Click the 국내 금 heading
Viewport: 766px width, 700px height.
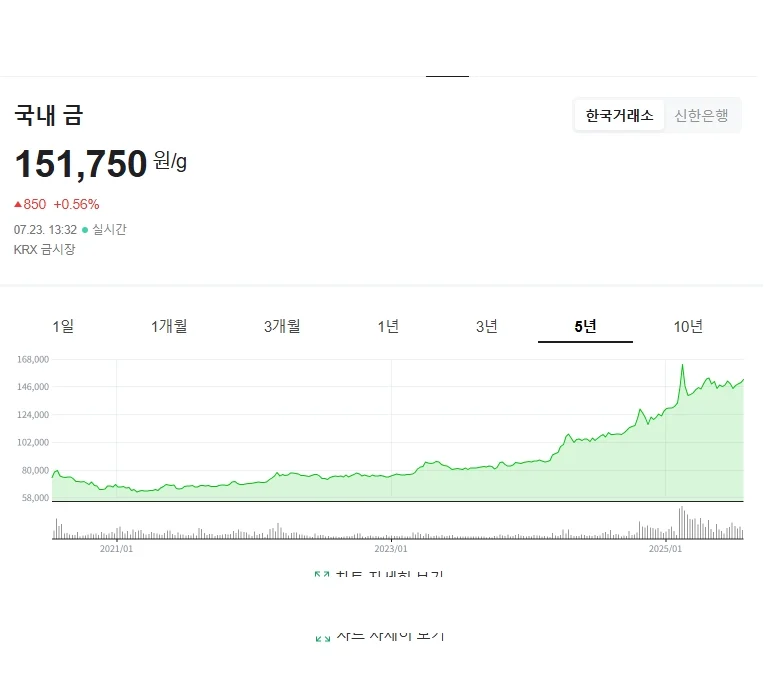pyautogui.click(x=48, y=115)
